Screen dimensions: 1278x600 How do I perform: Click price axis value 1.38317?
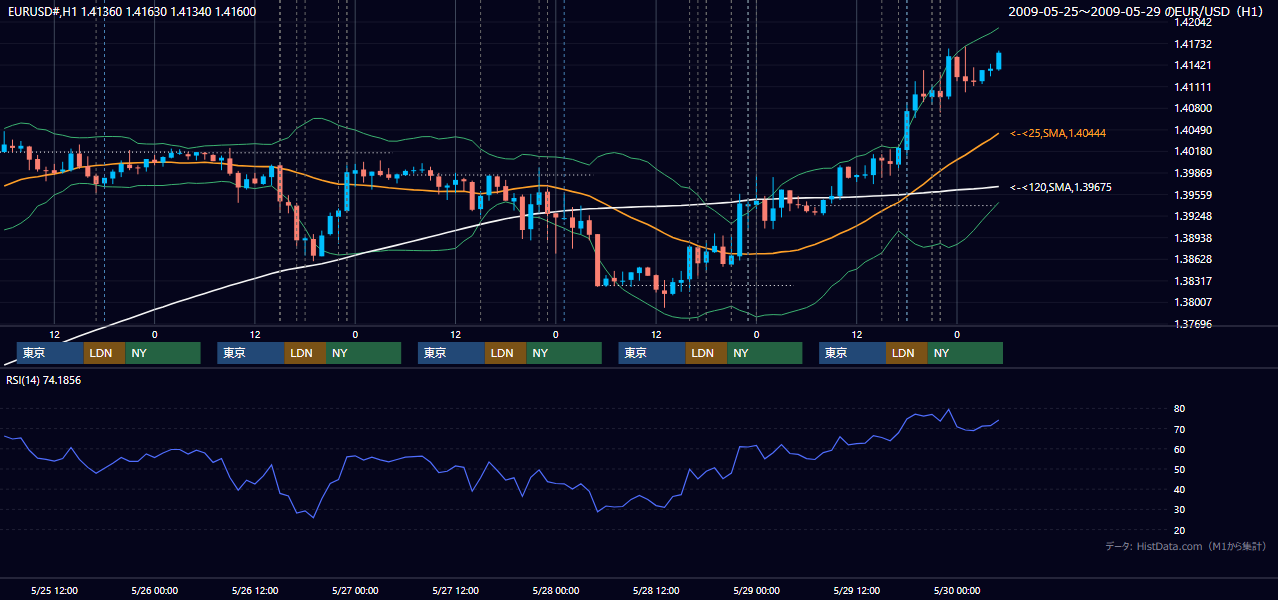point(1193,281)
